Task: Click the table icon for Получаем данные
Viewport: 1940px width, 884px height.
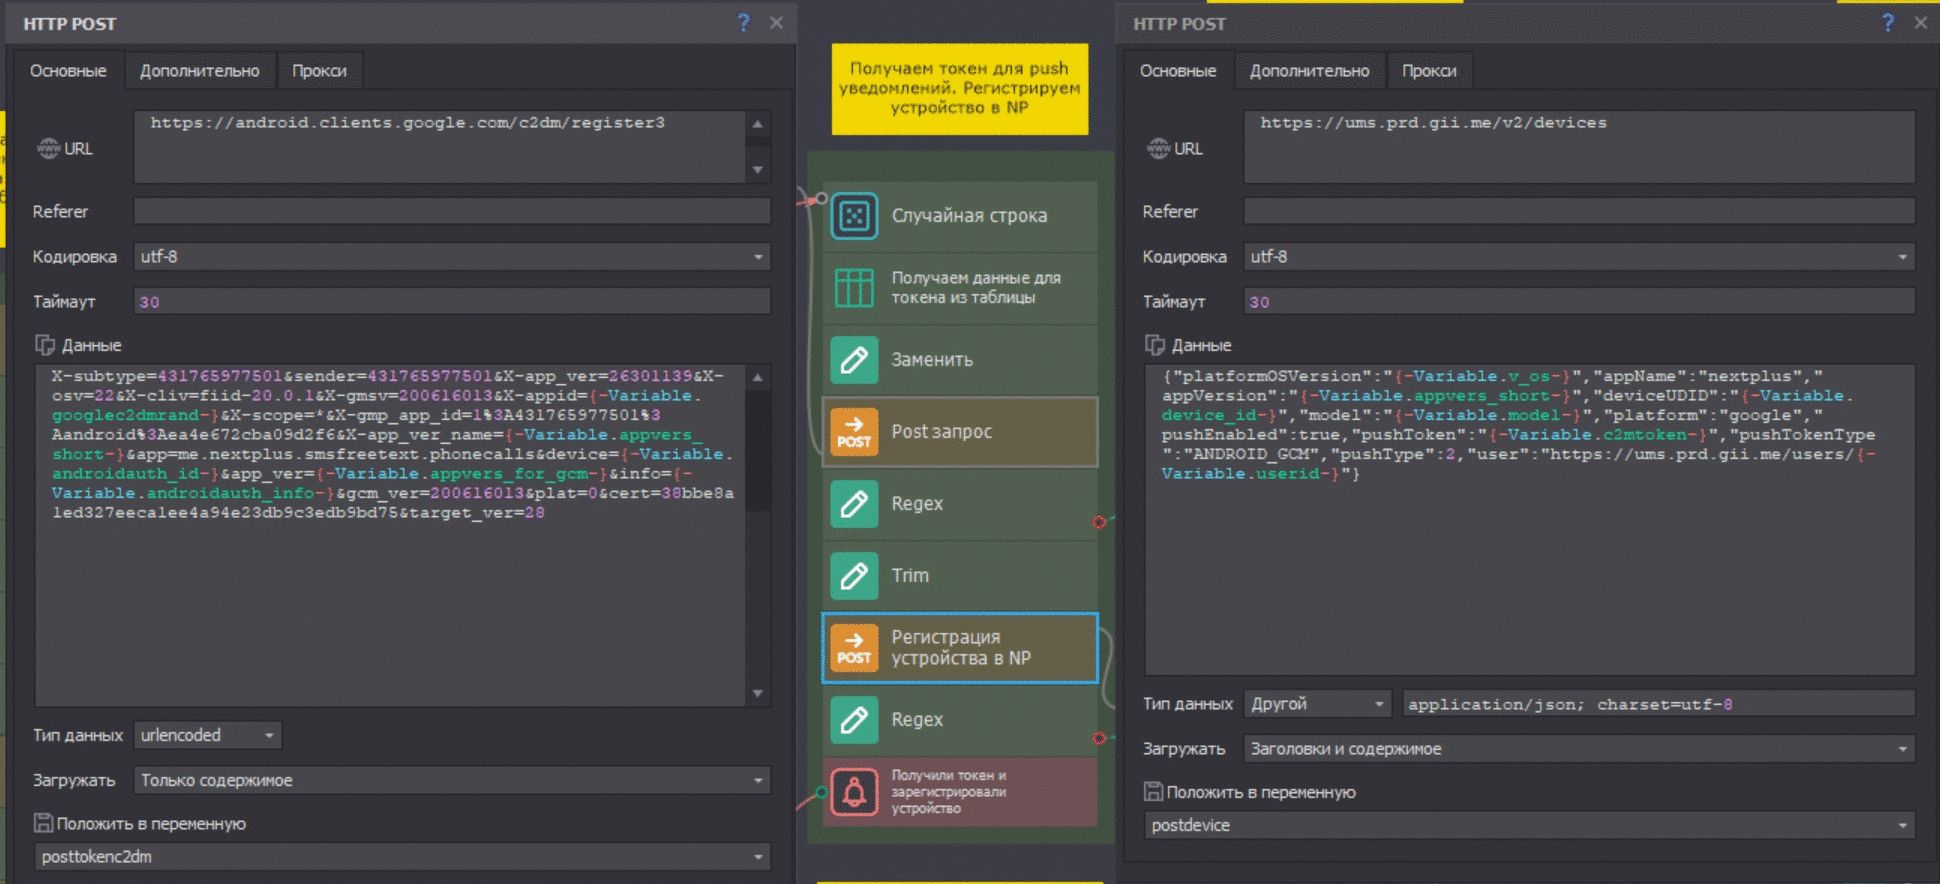Action: point(854,288)
